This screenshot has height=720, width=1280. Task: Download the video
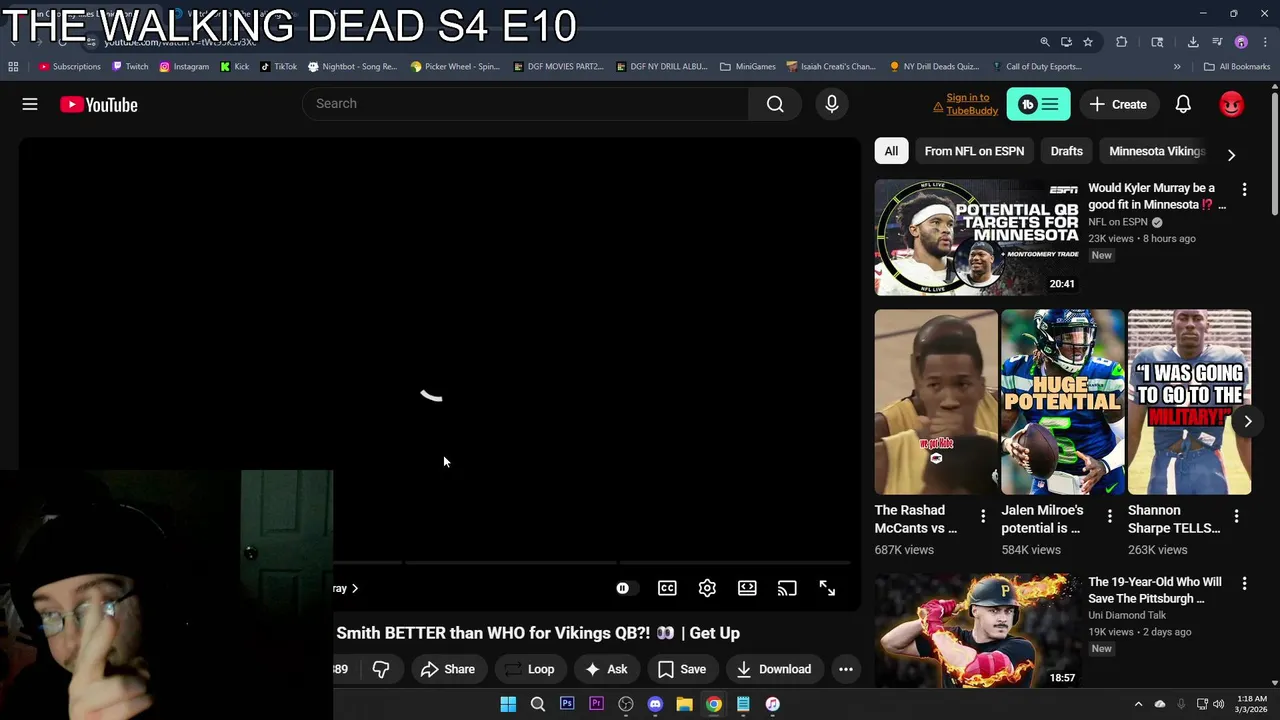774,669
